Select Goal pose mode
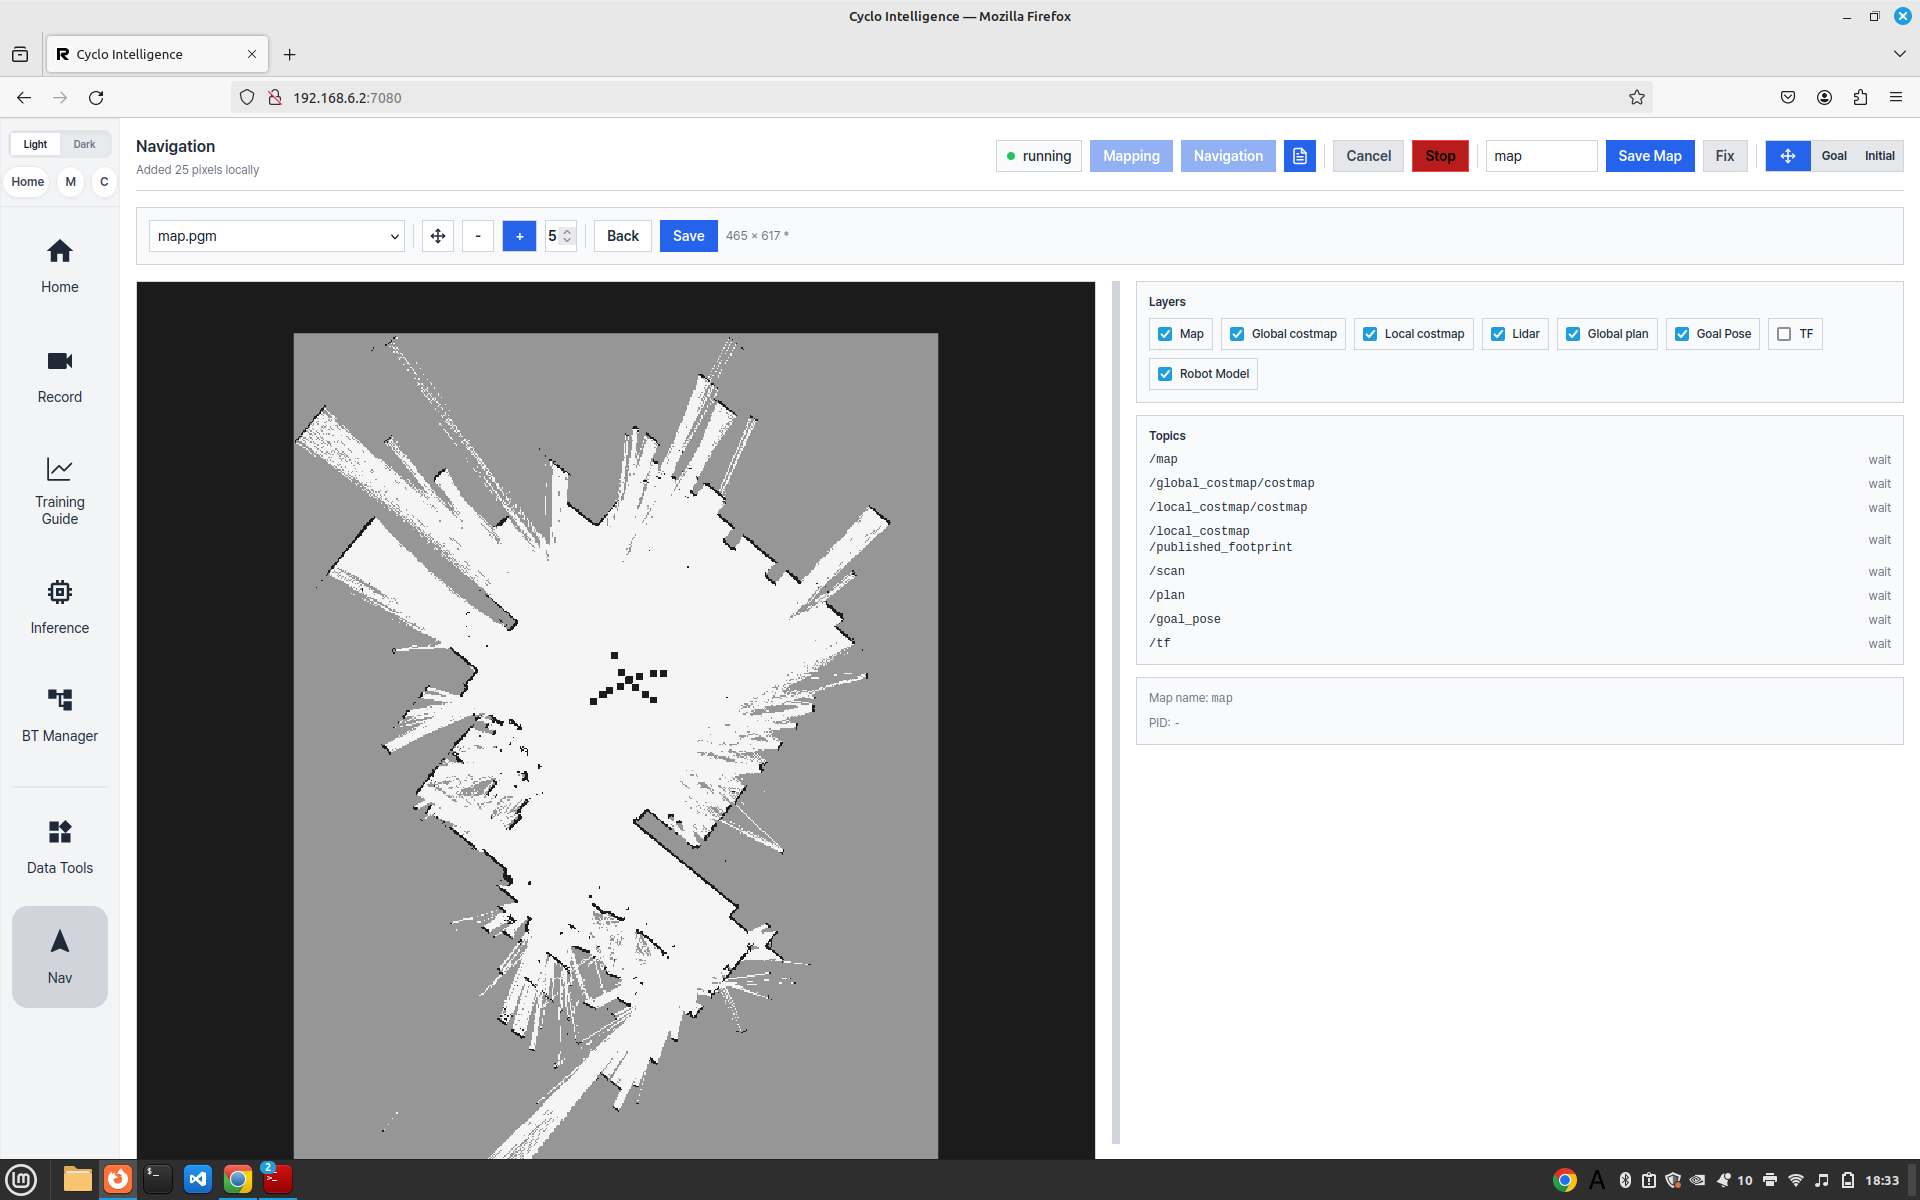The width and height of the screenshot is (1920, 1200). point(1834,156)
